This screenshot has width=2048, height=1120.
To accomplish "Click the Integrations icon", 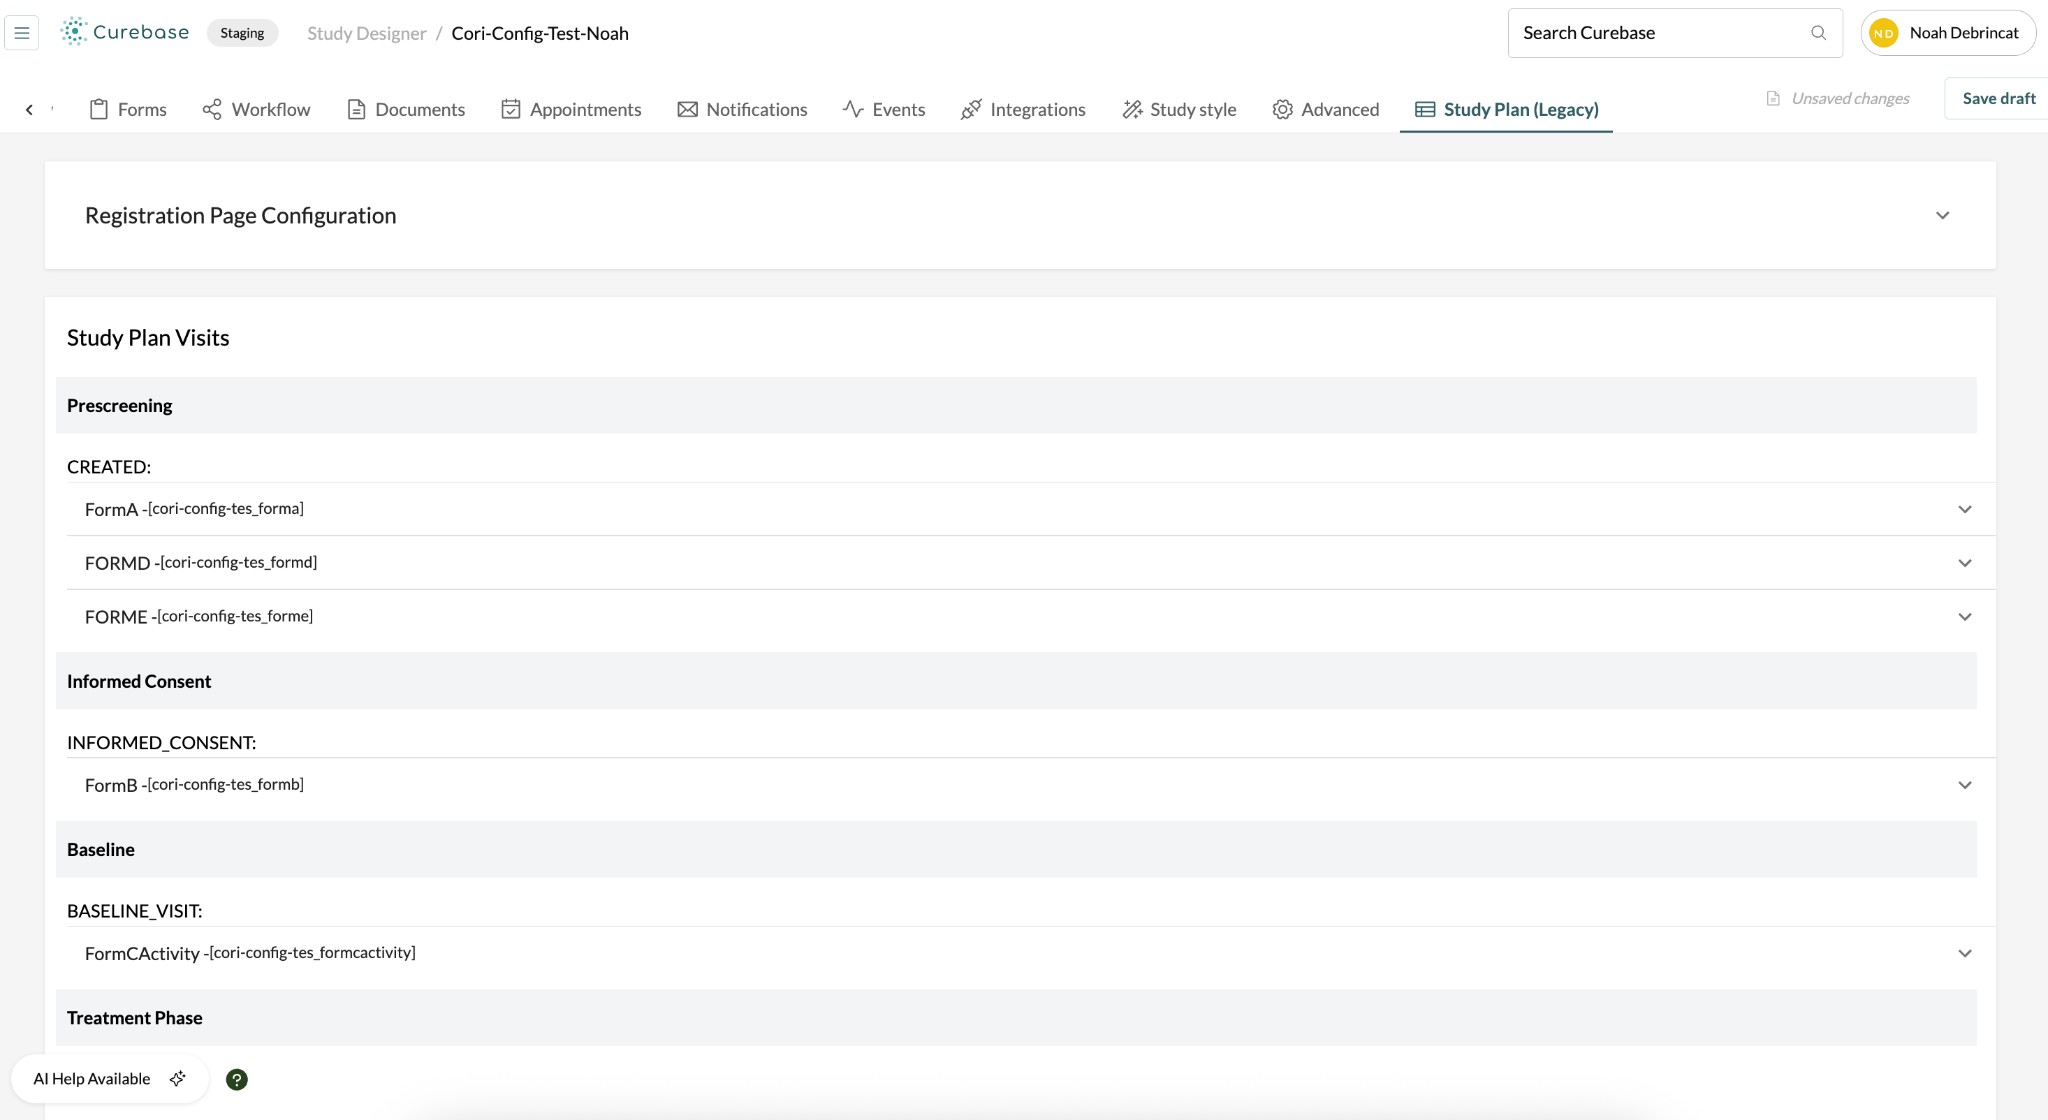I will click(x=969, y=109).
